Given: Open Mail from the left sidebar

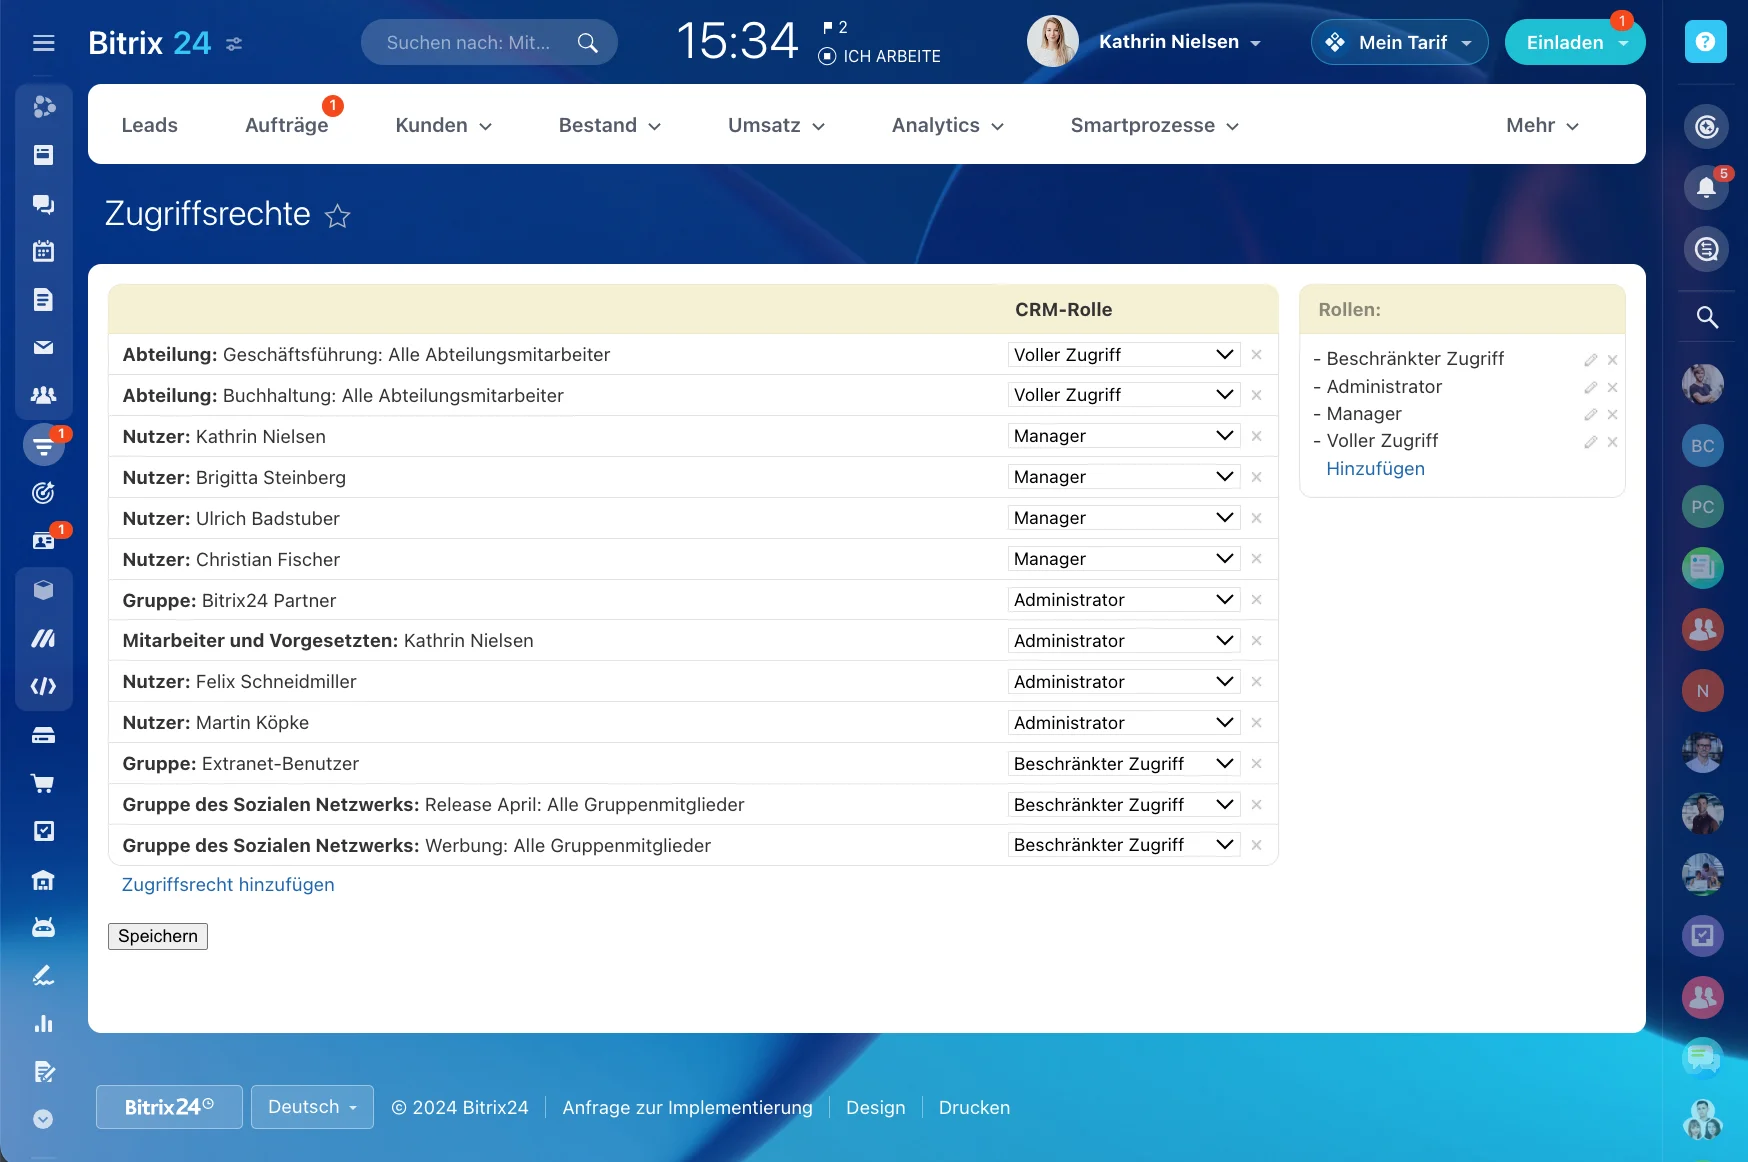Looking at the screenshot, I should [44, 347].
